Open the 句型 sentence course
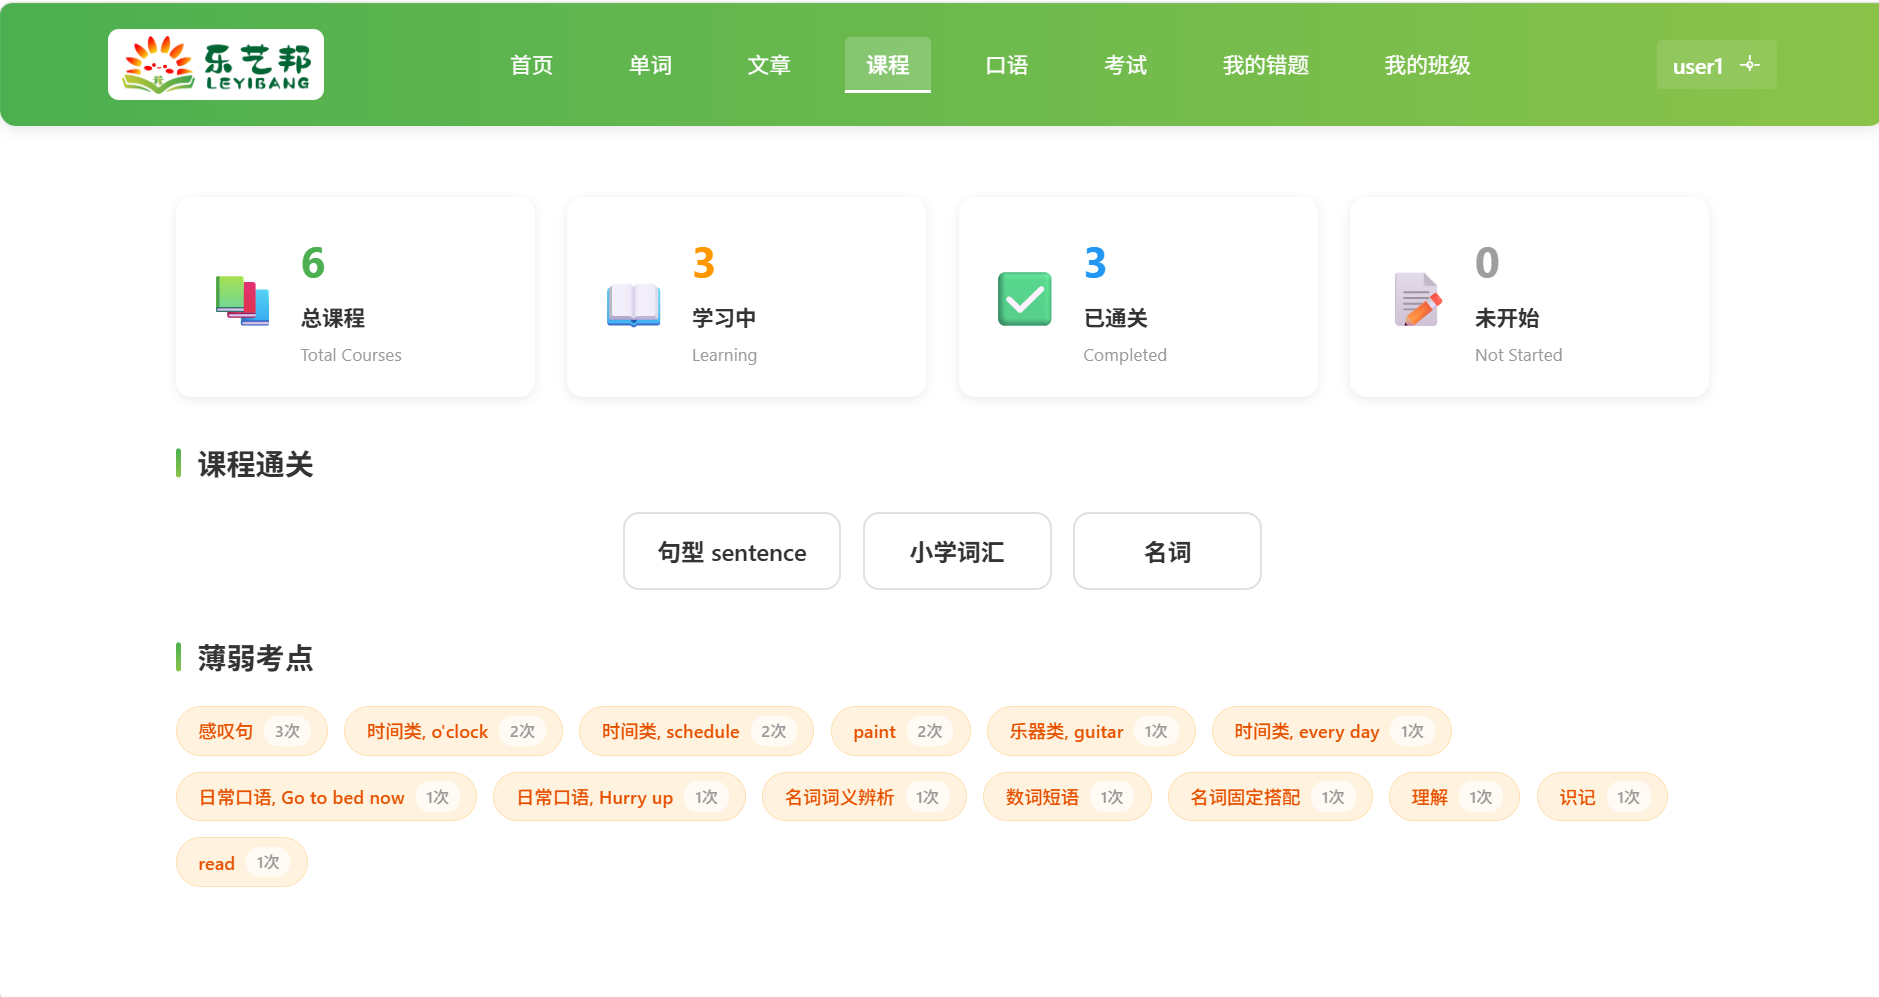 (x=732, y=551)
